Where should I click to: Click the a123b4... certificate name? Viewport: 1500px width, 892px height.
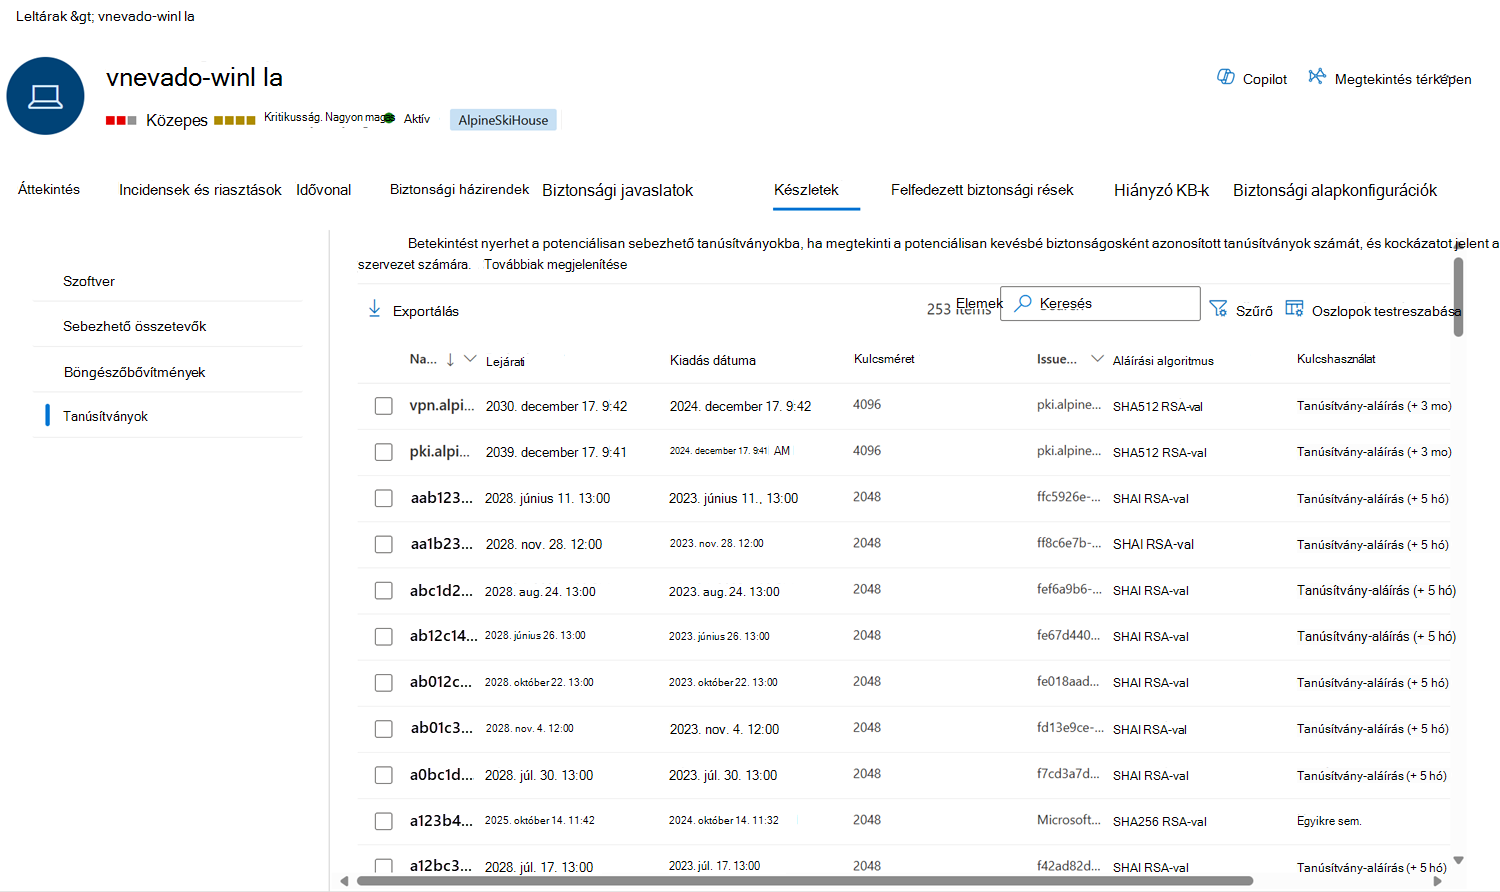(441, 820)
